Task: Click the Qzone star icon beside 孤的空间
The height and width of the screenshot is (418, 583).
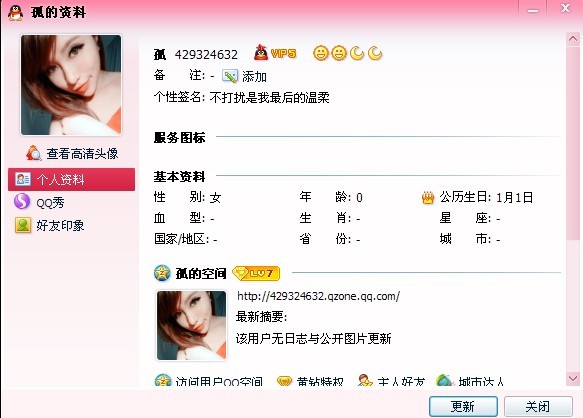Action: click(162, 273)
